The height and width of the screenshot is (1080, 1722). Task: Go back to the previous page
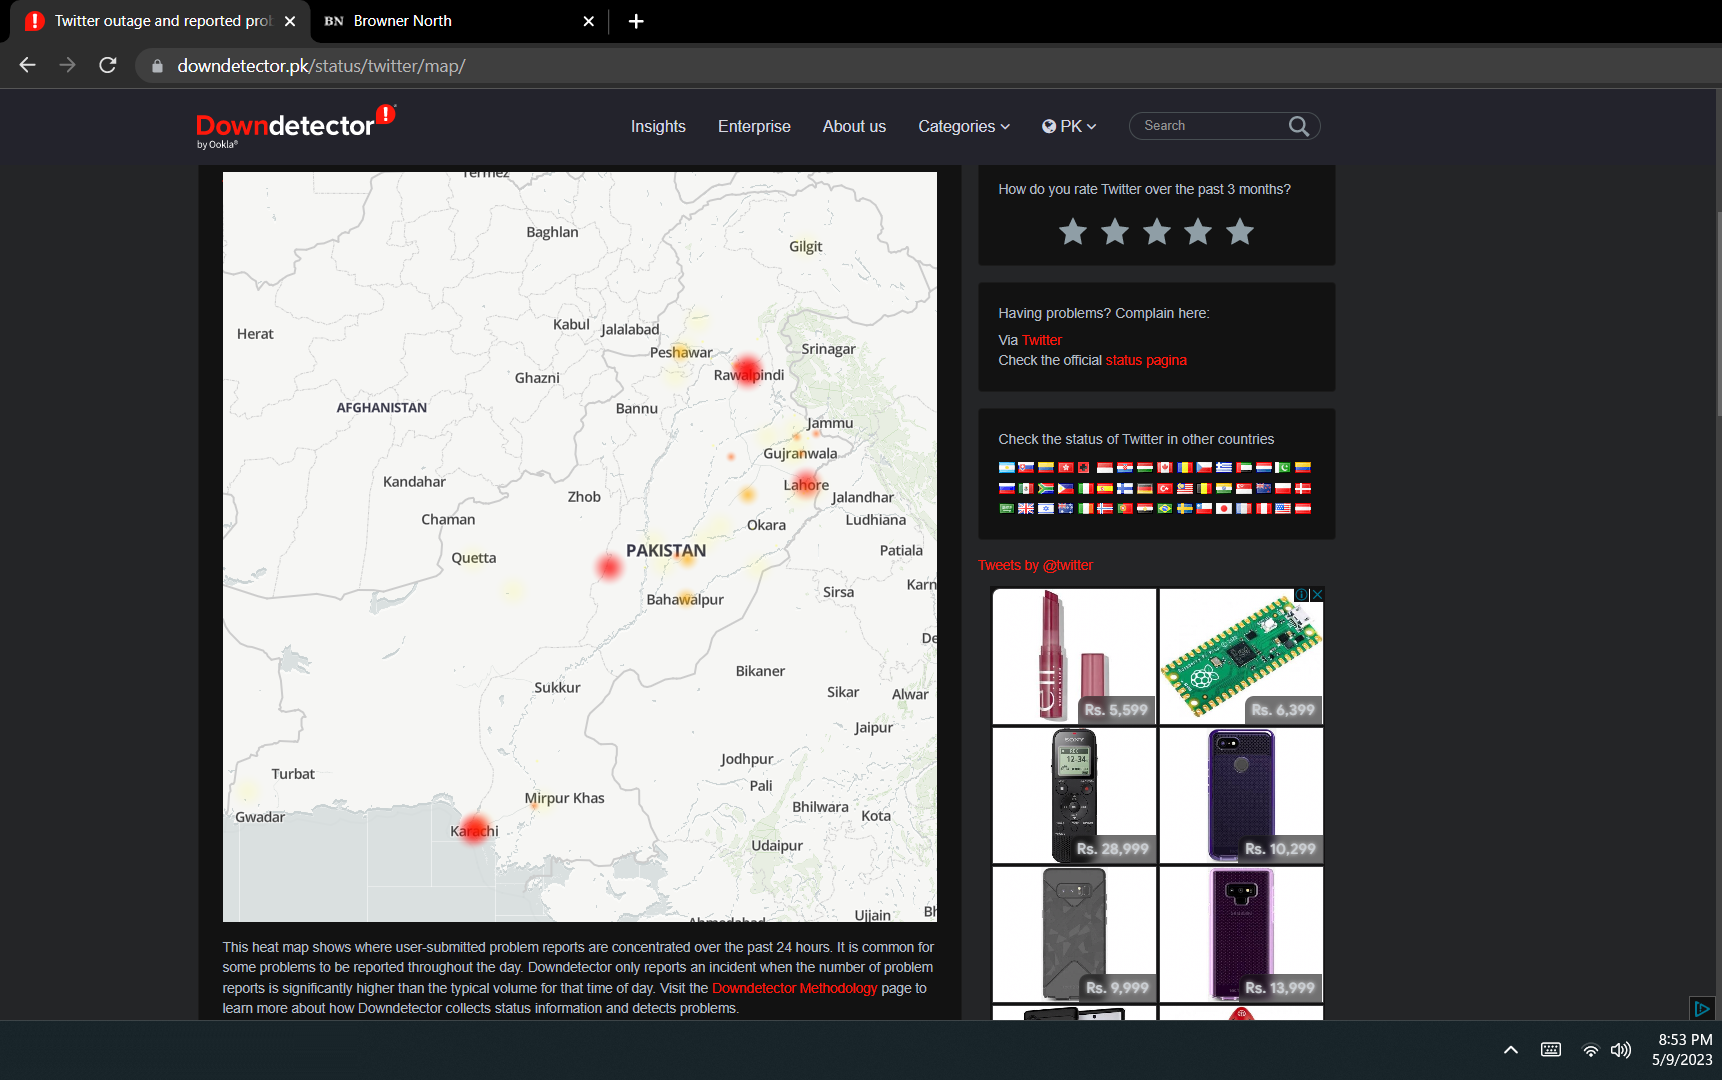(x=27, y=65)
